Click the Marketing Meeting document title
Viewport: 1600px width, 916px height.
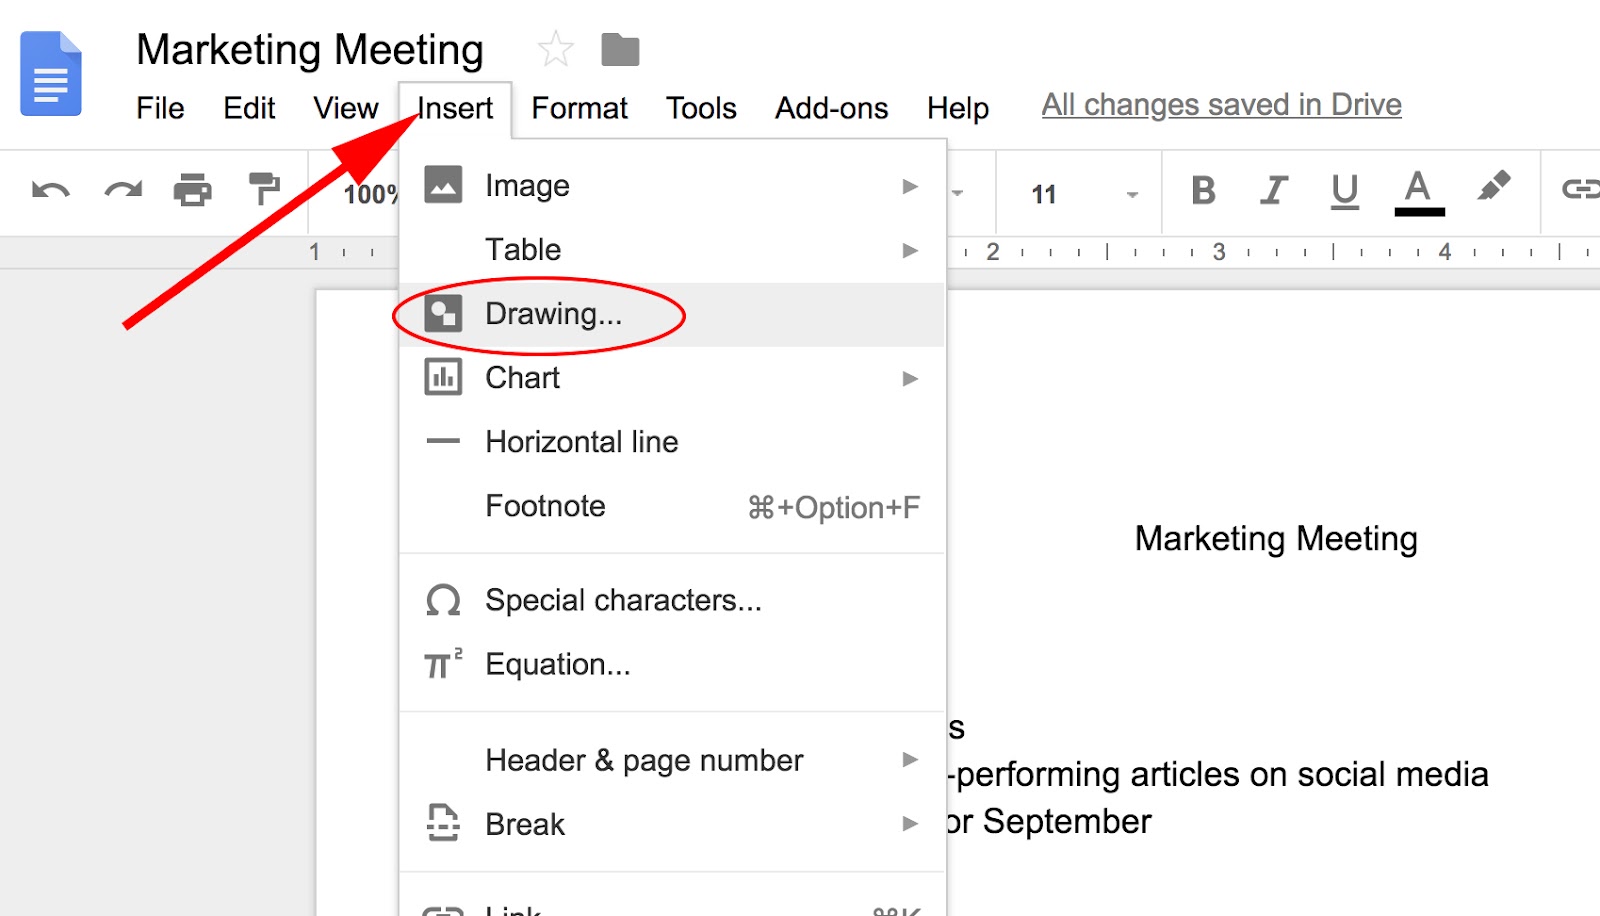tap(310, 50)
